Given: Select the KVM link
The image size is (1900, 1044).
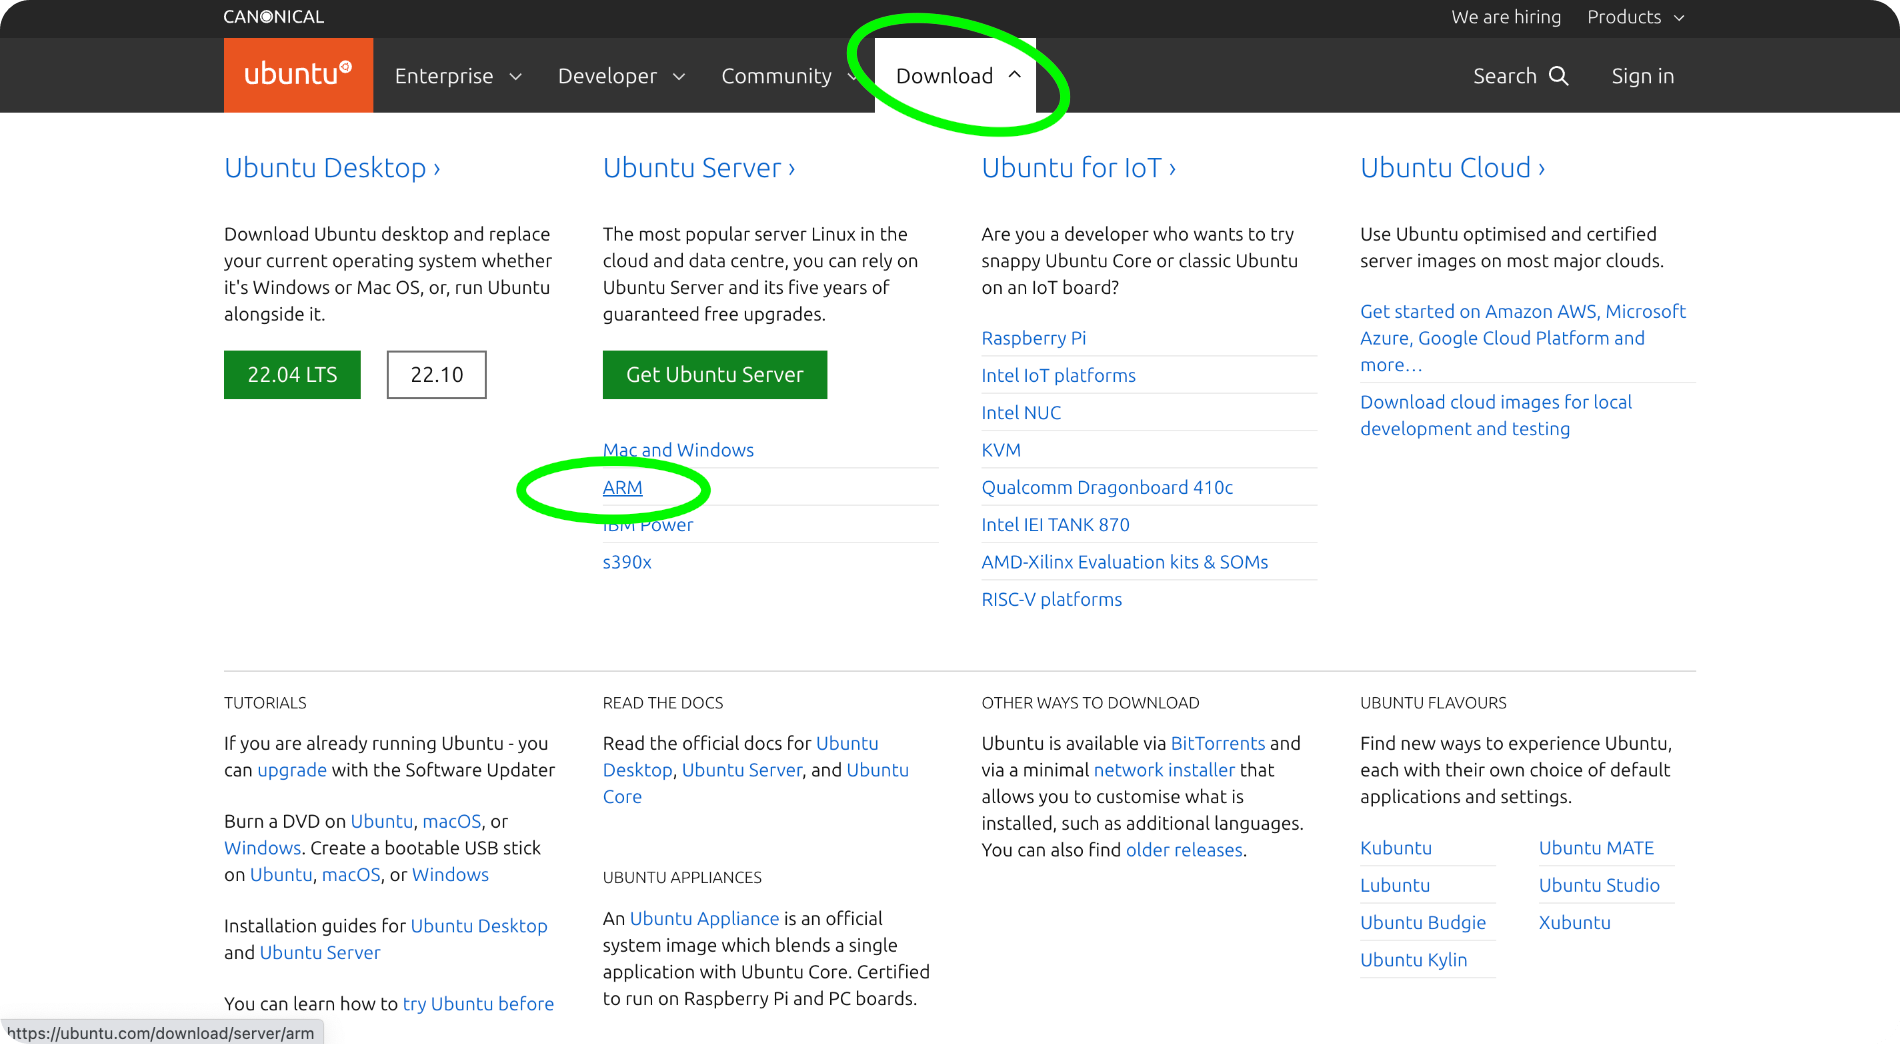Looking at the screenshot, I should click(1001, 450).
